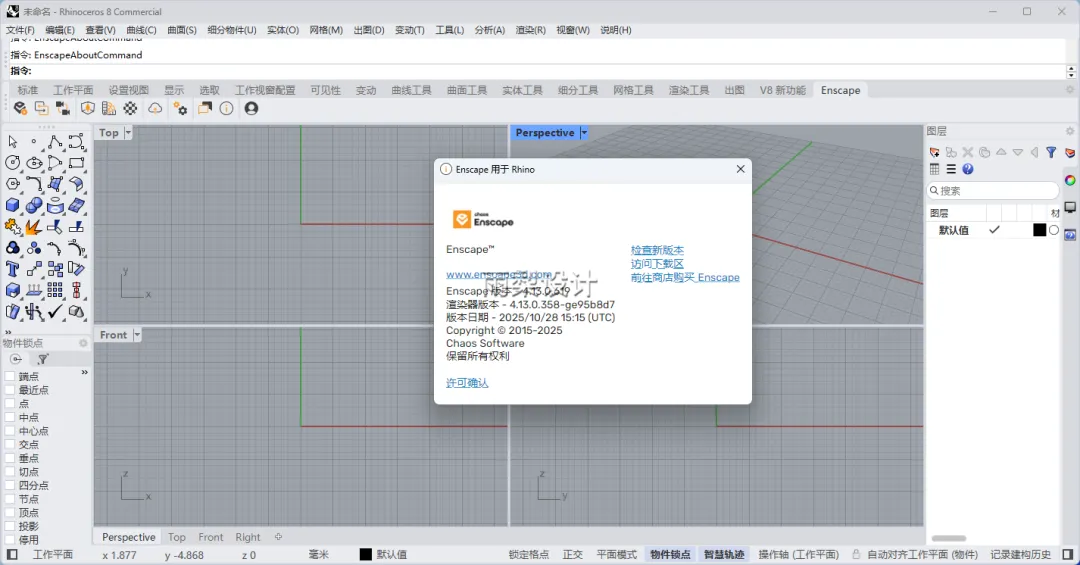Expand the sidebar toolbar overflow chevron
The height and width of the screenshot is (565, 1080).
(x=8, y=332)
